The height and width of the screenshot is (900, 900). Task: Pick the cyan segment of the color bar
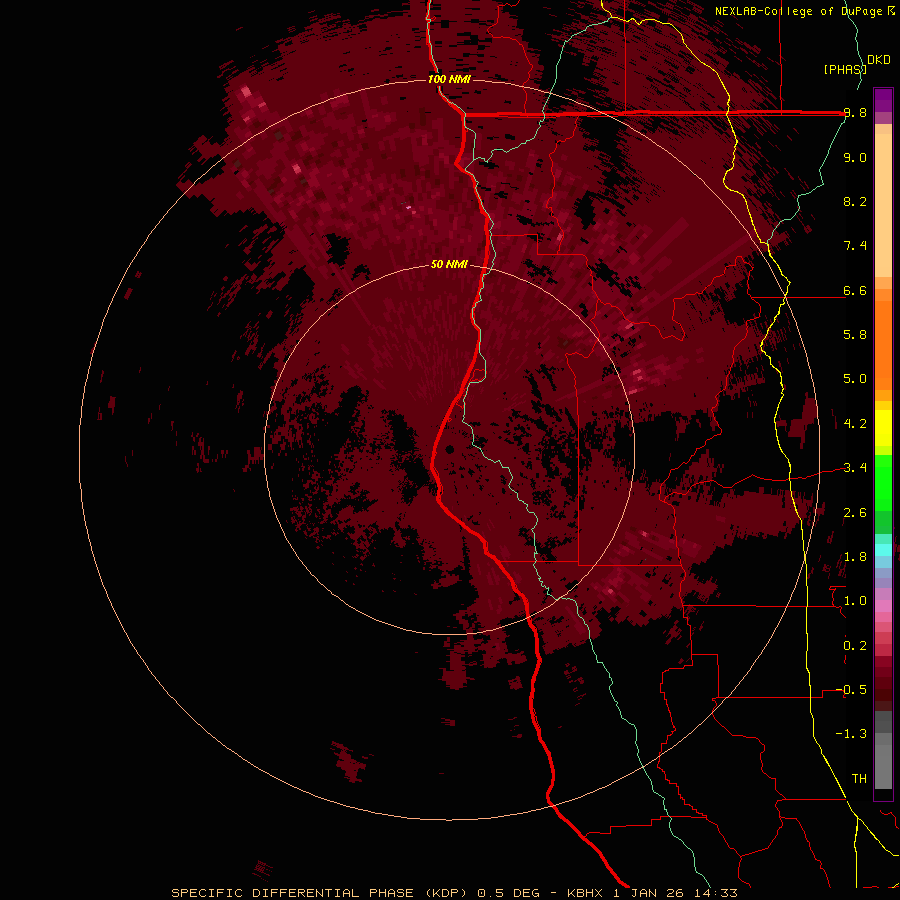click(x=883, y=550)
